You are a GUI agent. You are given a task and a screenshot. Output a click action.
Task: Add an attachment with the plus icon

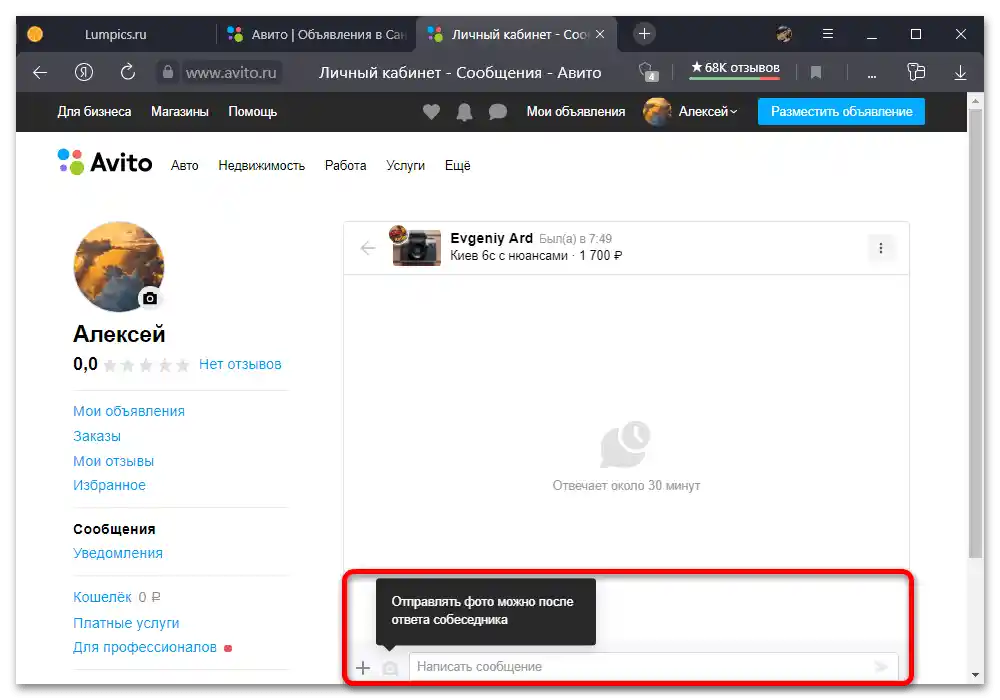[x=363, y=667]
